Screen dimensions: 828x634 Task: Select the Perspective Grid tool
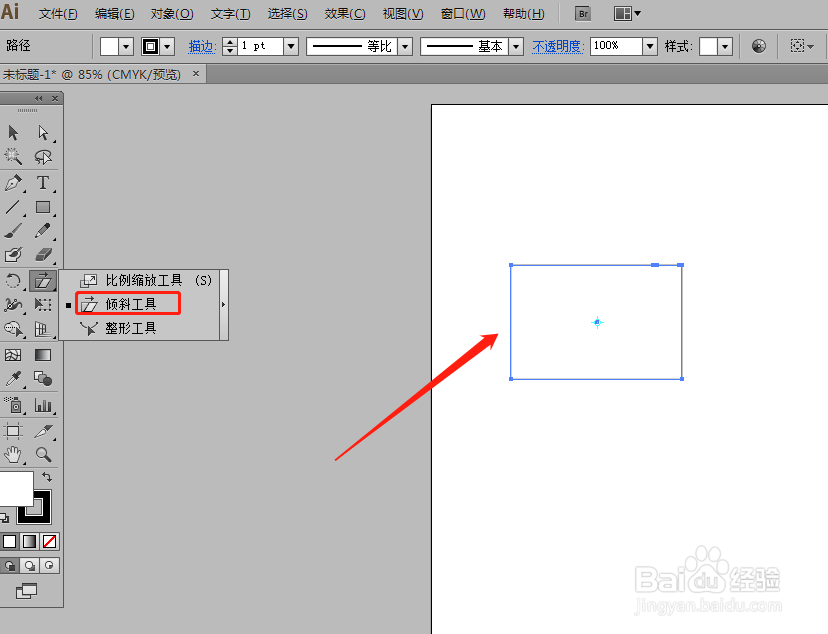click(43, 329)
